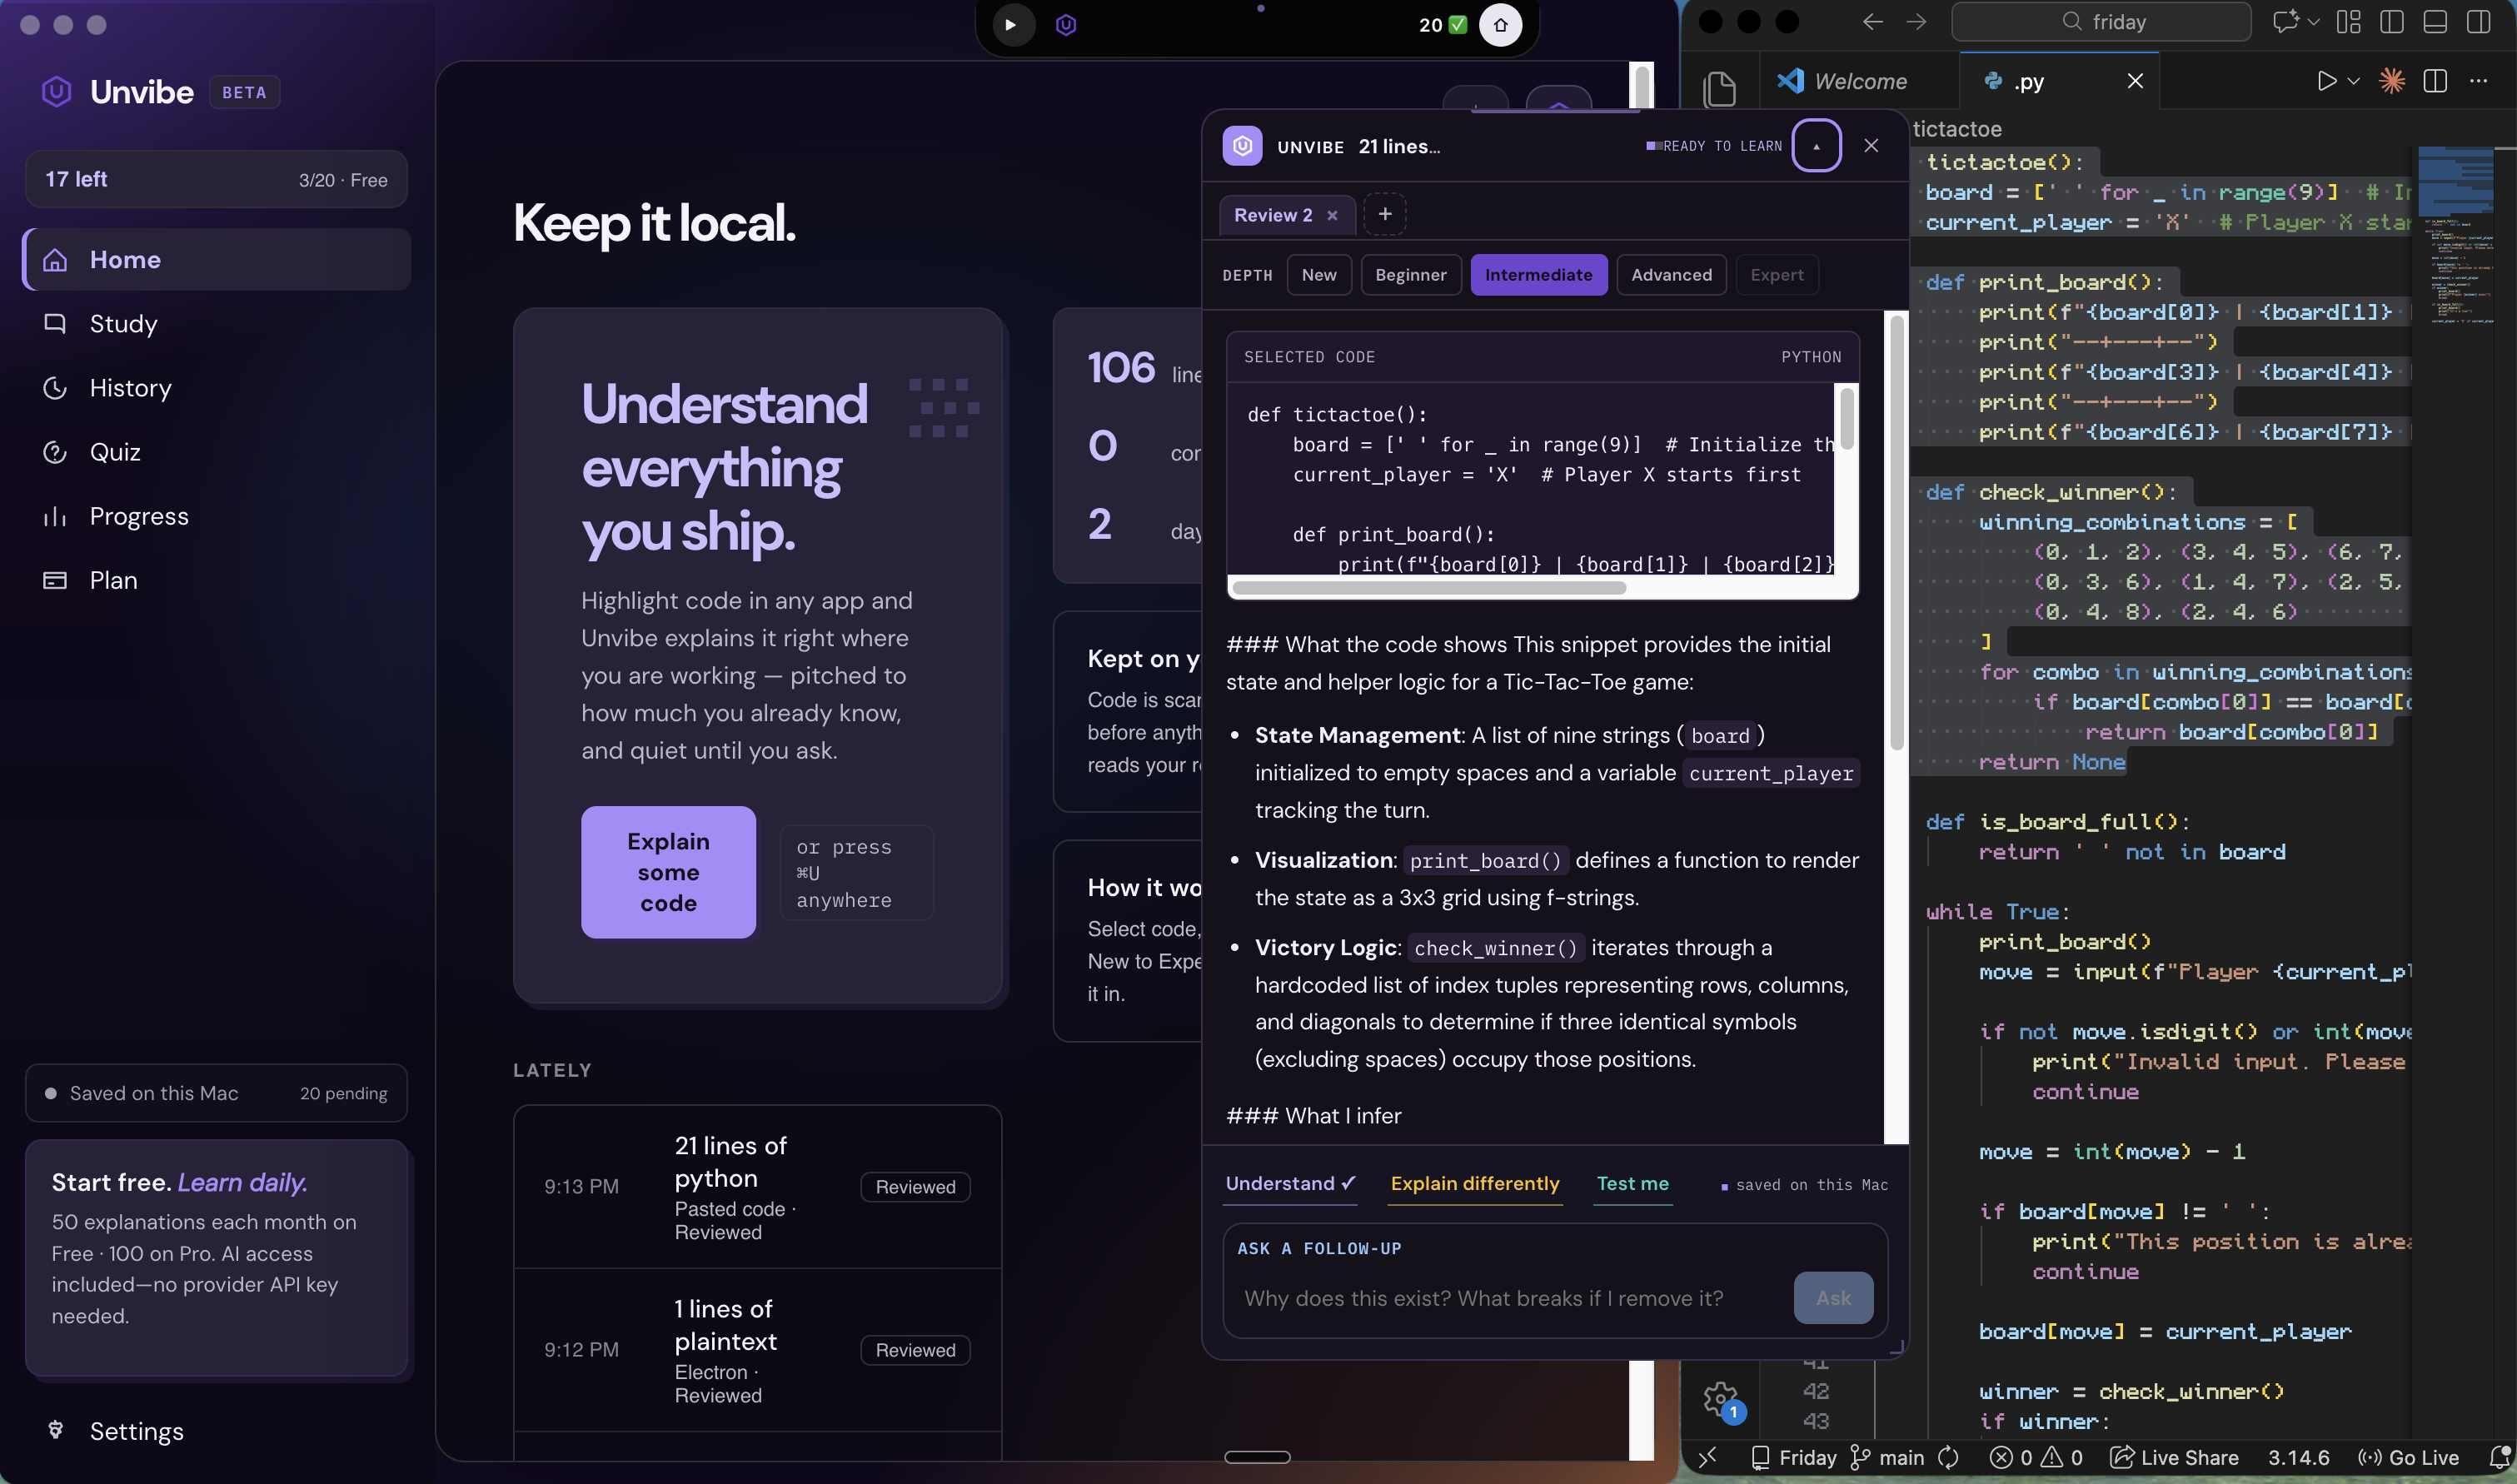The width and height of the screenshot is (2517, 1484).
Task: Click the selected code horizontal scrollbar
Action: coord(1430,588)
